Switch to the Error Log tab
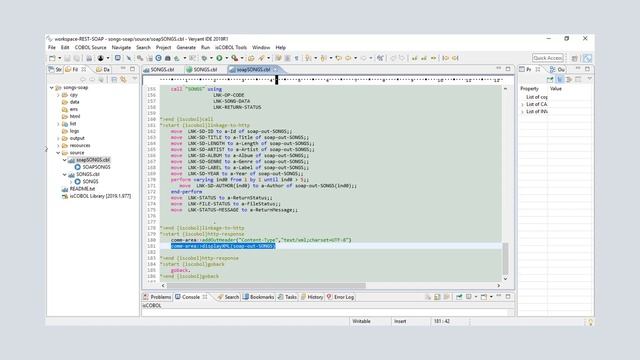This screenshot has height=360, width=640. coord(340,297)
